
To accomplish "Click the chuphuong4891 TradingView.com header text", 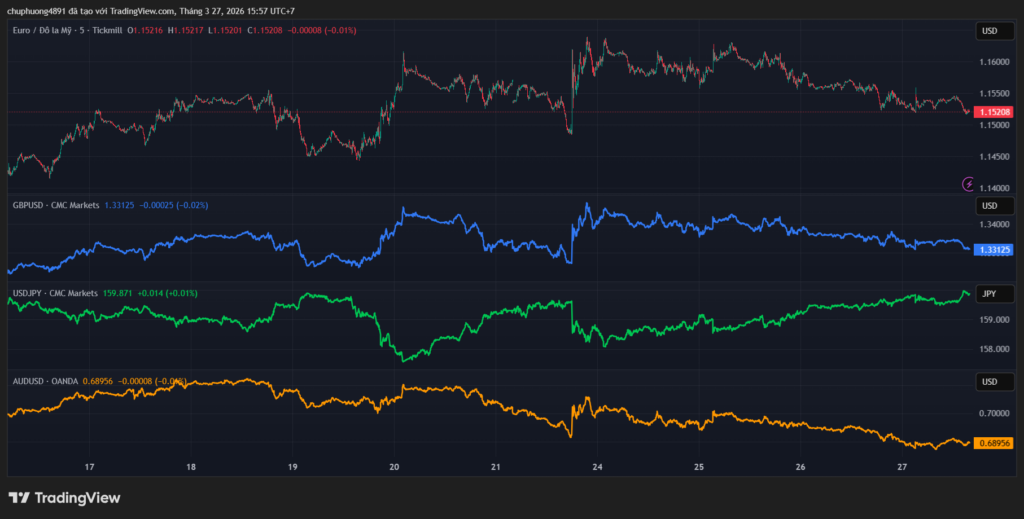I will click(150, 11).
